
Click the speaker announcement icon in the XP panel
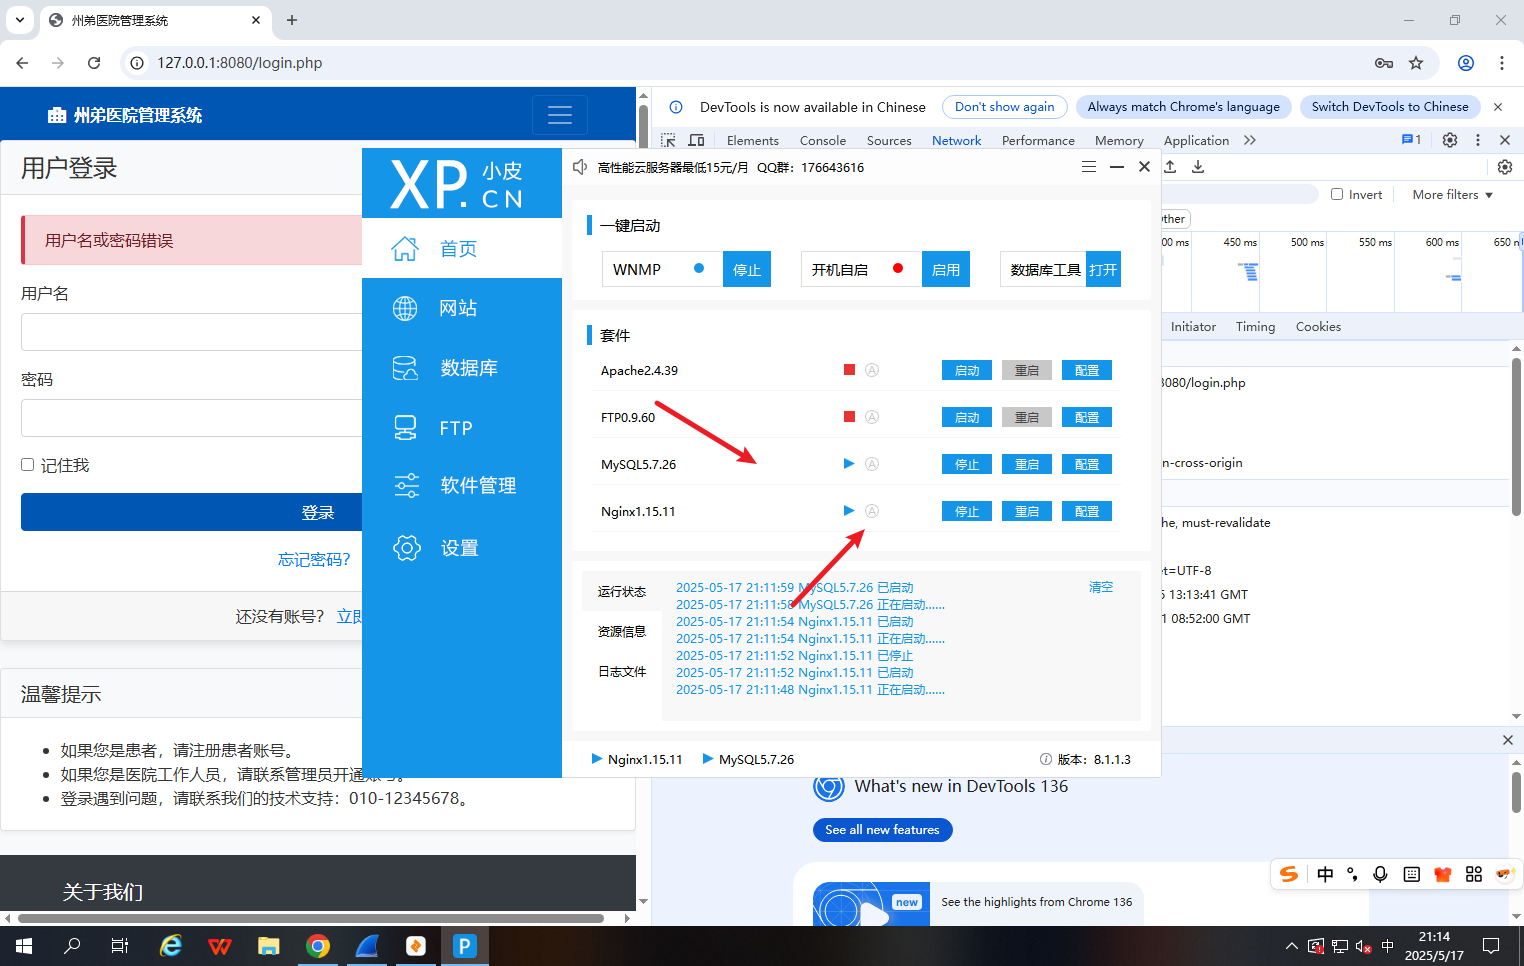[x=580, y=167]
